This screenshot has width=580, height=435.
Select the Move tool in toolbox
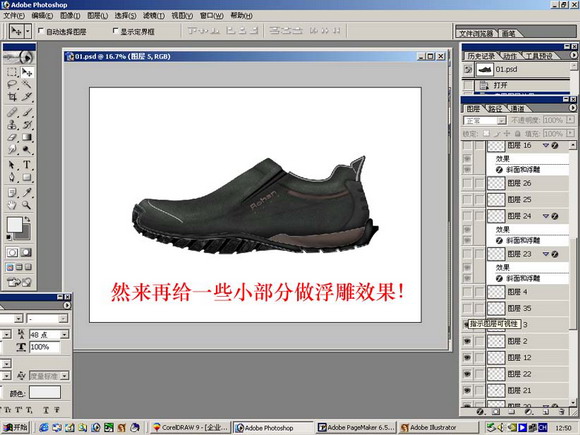click(x=27, y=72)
